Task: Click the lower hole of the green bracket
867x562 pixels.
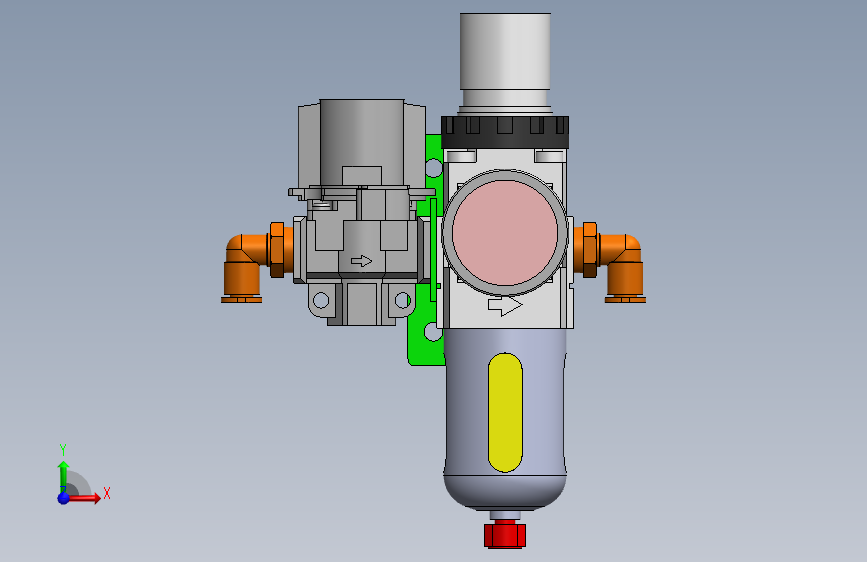Action: 433,332
